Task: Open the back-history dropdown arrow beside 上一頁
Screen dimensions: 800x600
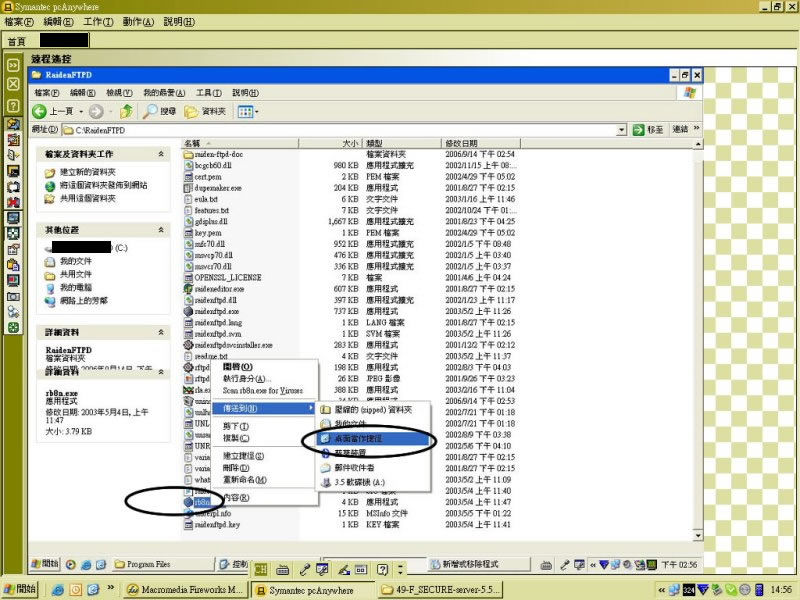Action: 81,111
